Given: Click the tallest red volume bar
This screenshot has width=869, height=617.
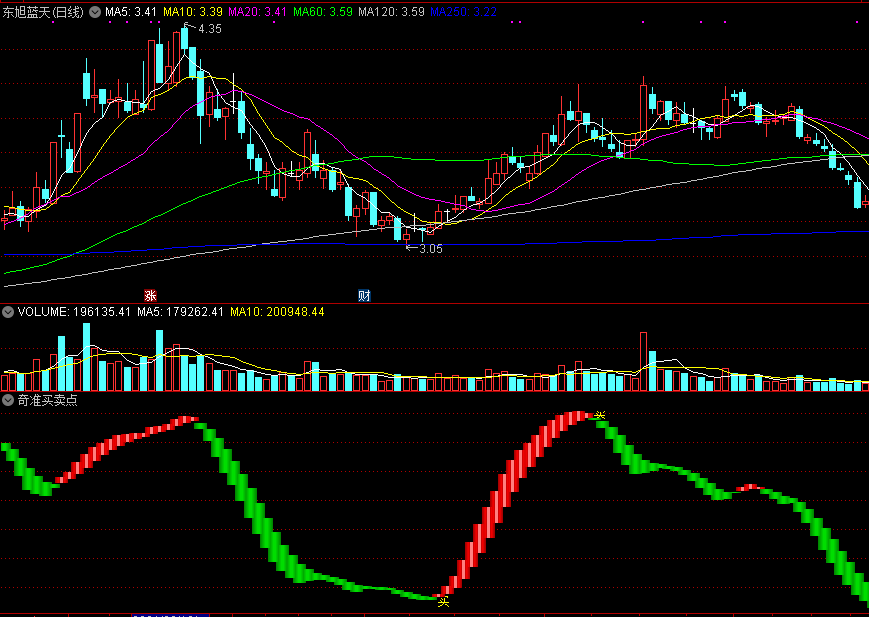Looking at the screenshot, I should [643, 361].
